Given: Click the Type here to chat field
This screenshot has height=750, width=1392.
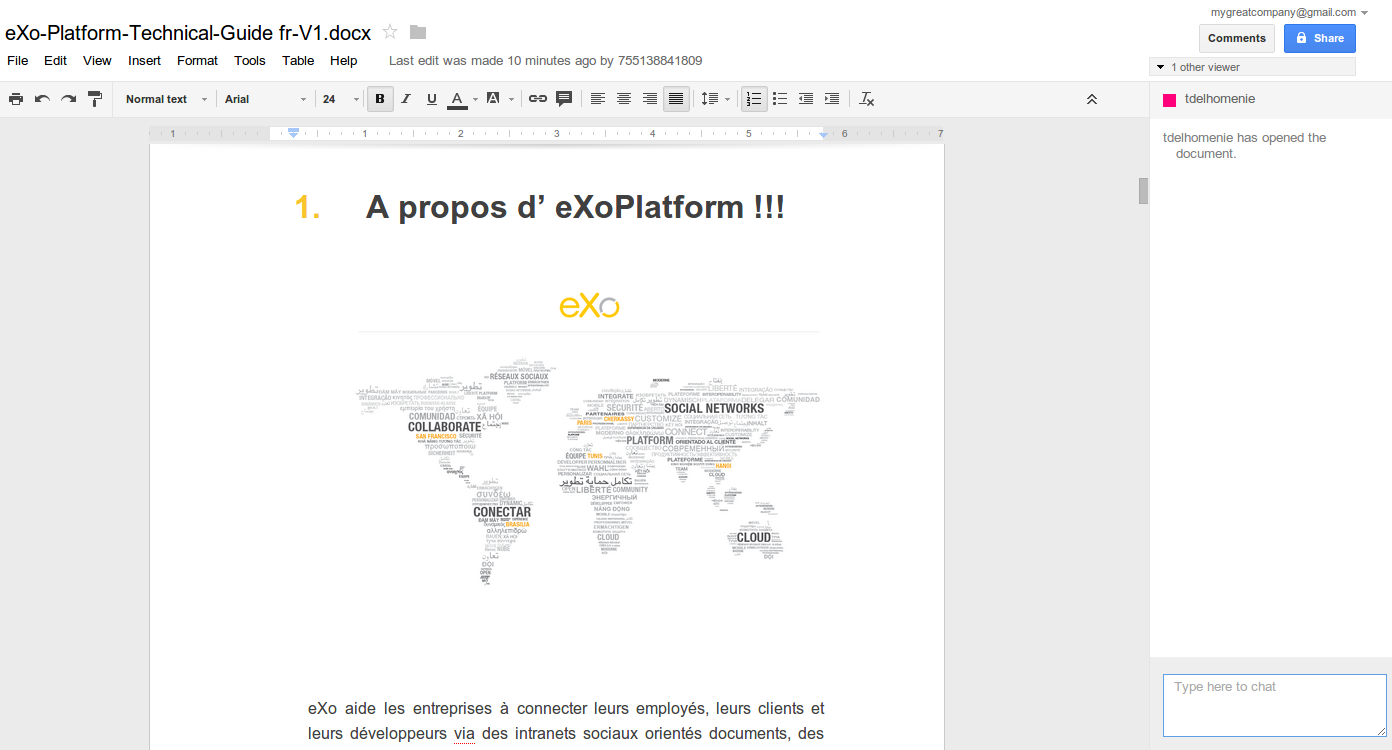Looking at the screenshot, I should [1275, 705].
